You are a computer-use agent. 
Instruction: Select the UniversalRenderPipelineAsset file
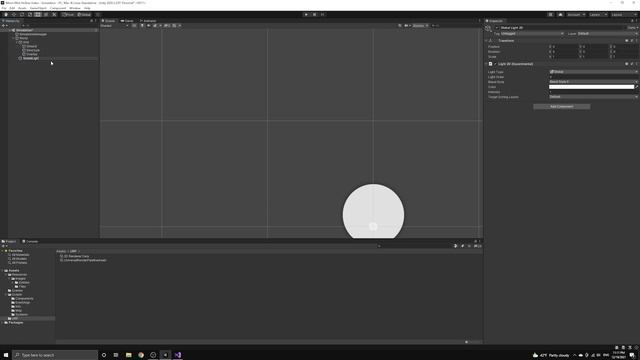tap(83, 260)
